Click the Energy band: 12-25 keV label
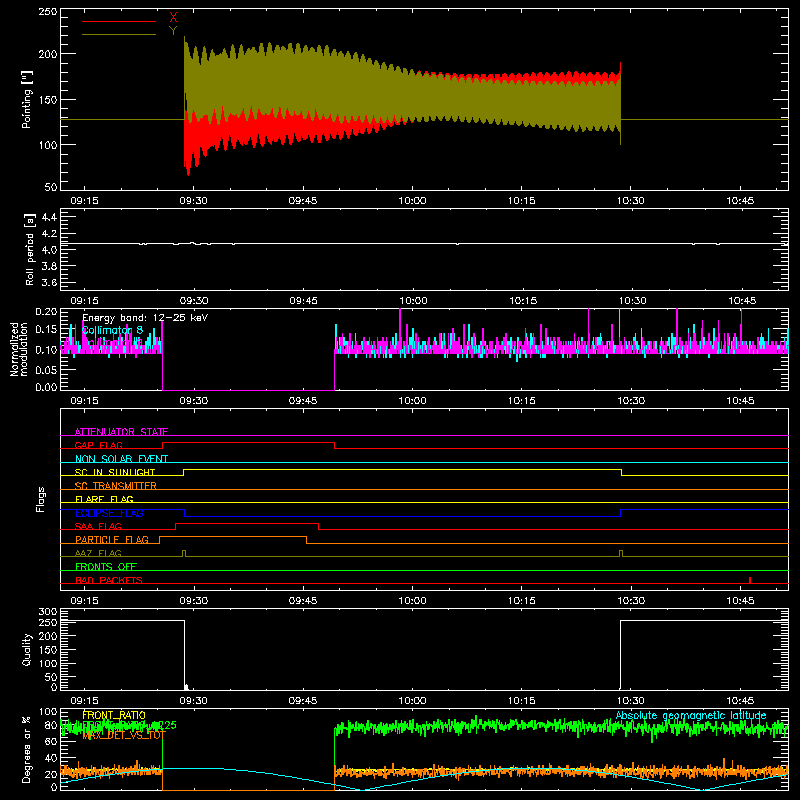 pyautogui.click(x=145, y=318)
